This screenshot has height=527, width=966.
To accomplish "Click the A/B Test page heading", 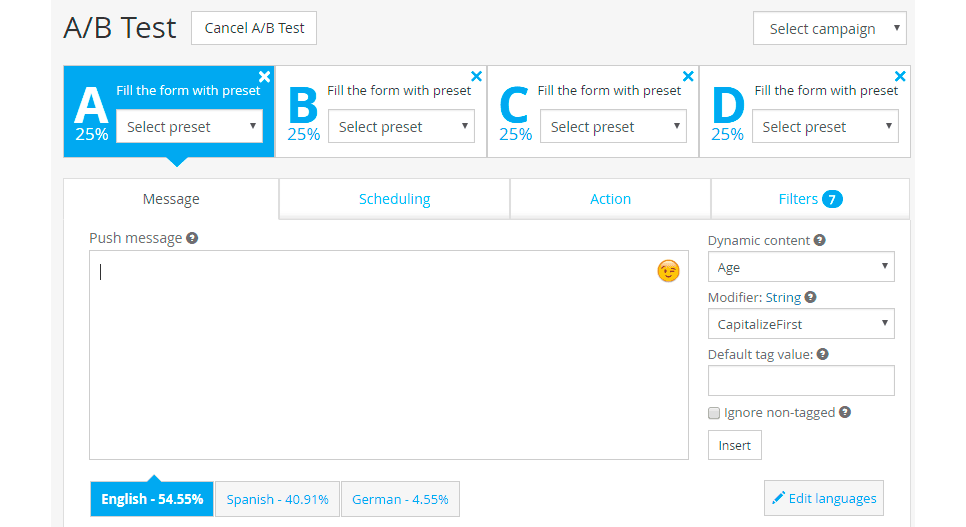I will 120,28.
